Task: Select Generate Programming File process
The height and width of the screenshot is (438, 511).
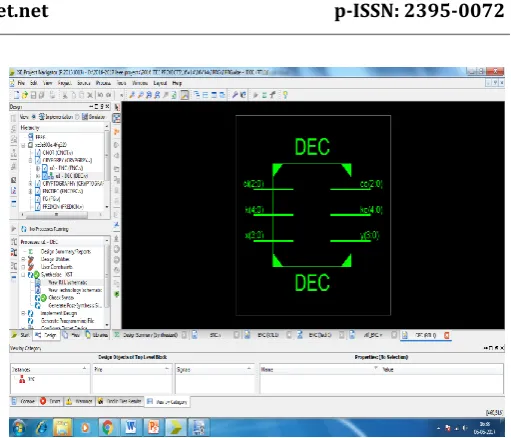Action: [67, 321]
